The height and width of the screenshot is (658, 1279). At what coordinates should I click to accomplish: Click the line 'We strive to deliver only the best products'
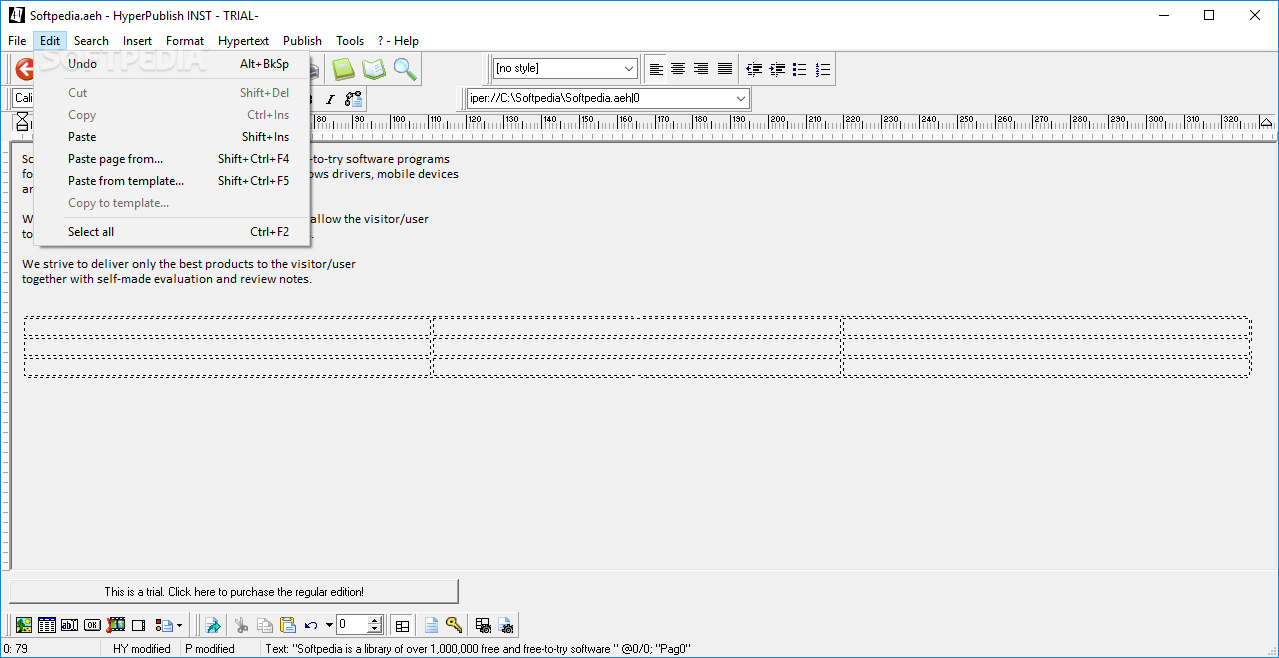(x=189, y=264)
